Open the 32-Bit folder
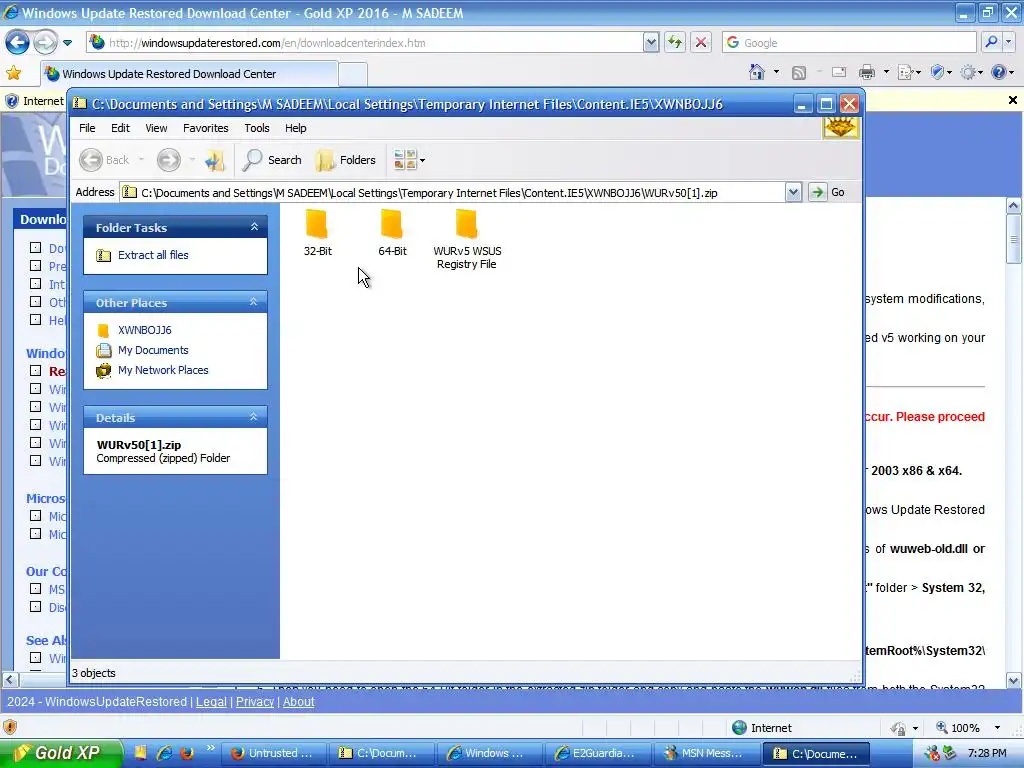 (x=317, y=232)
